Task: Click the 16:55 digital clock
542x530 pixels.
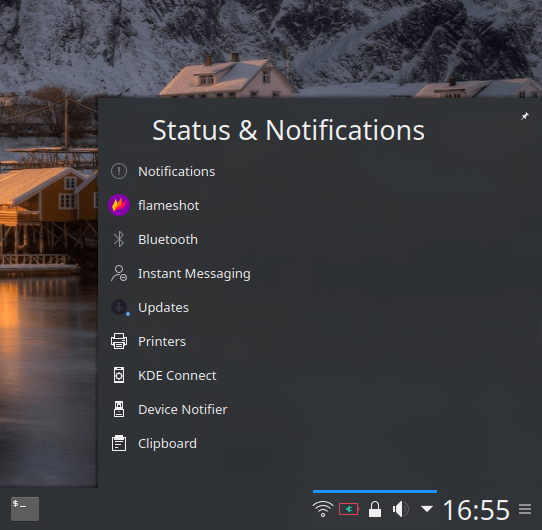Action: (476, 510)
